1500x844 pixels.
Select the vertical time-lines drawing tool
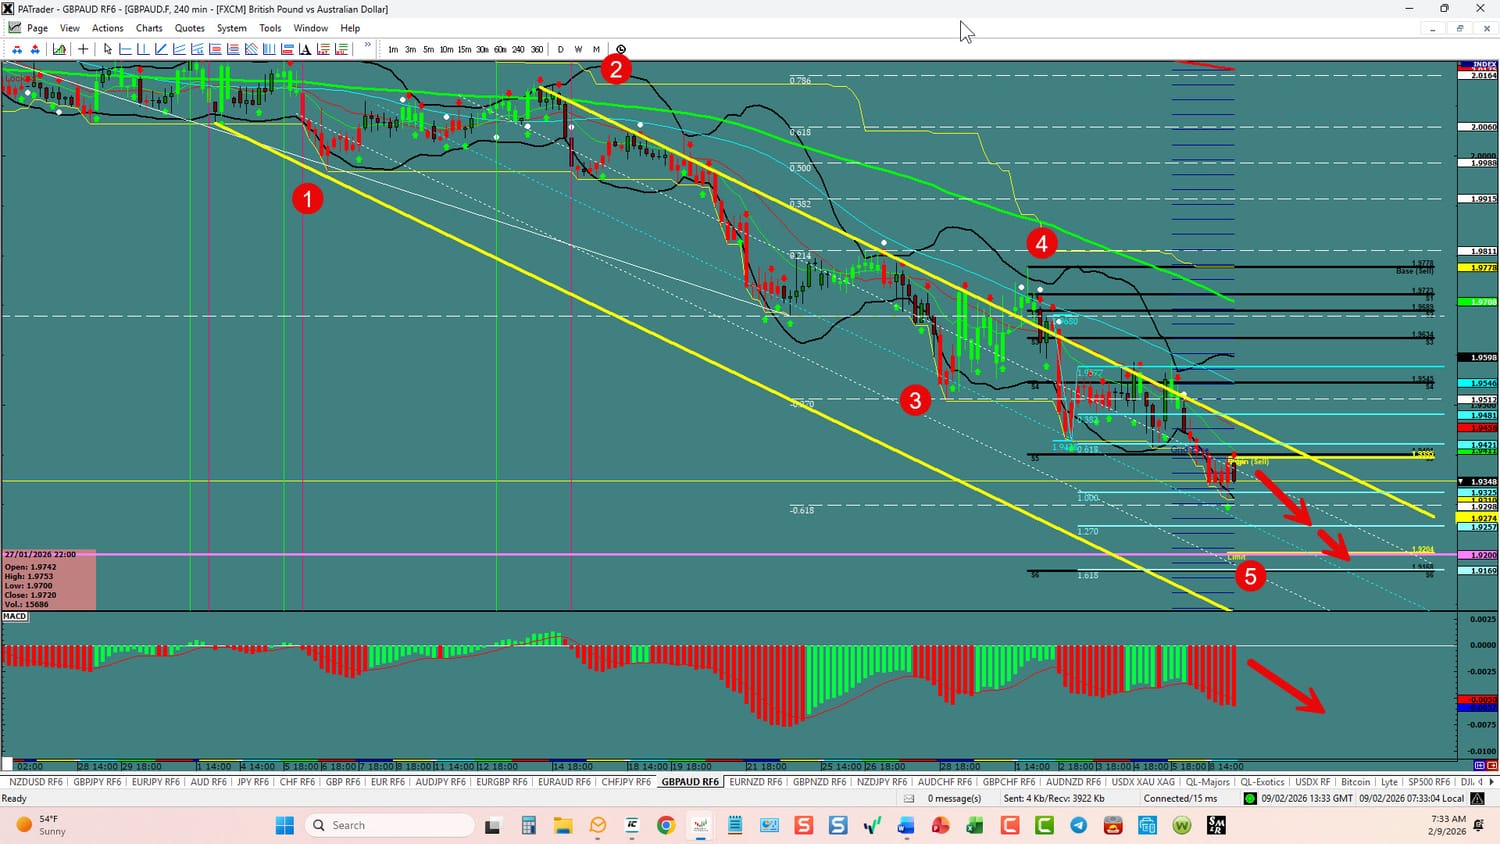[269, 49]
